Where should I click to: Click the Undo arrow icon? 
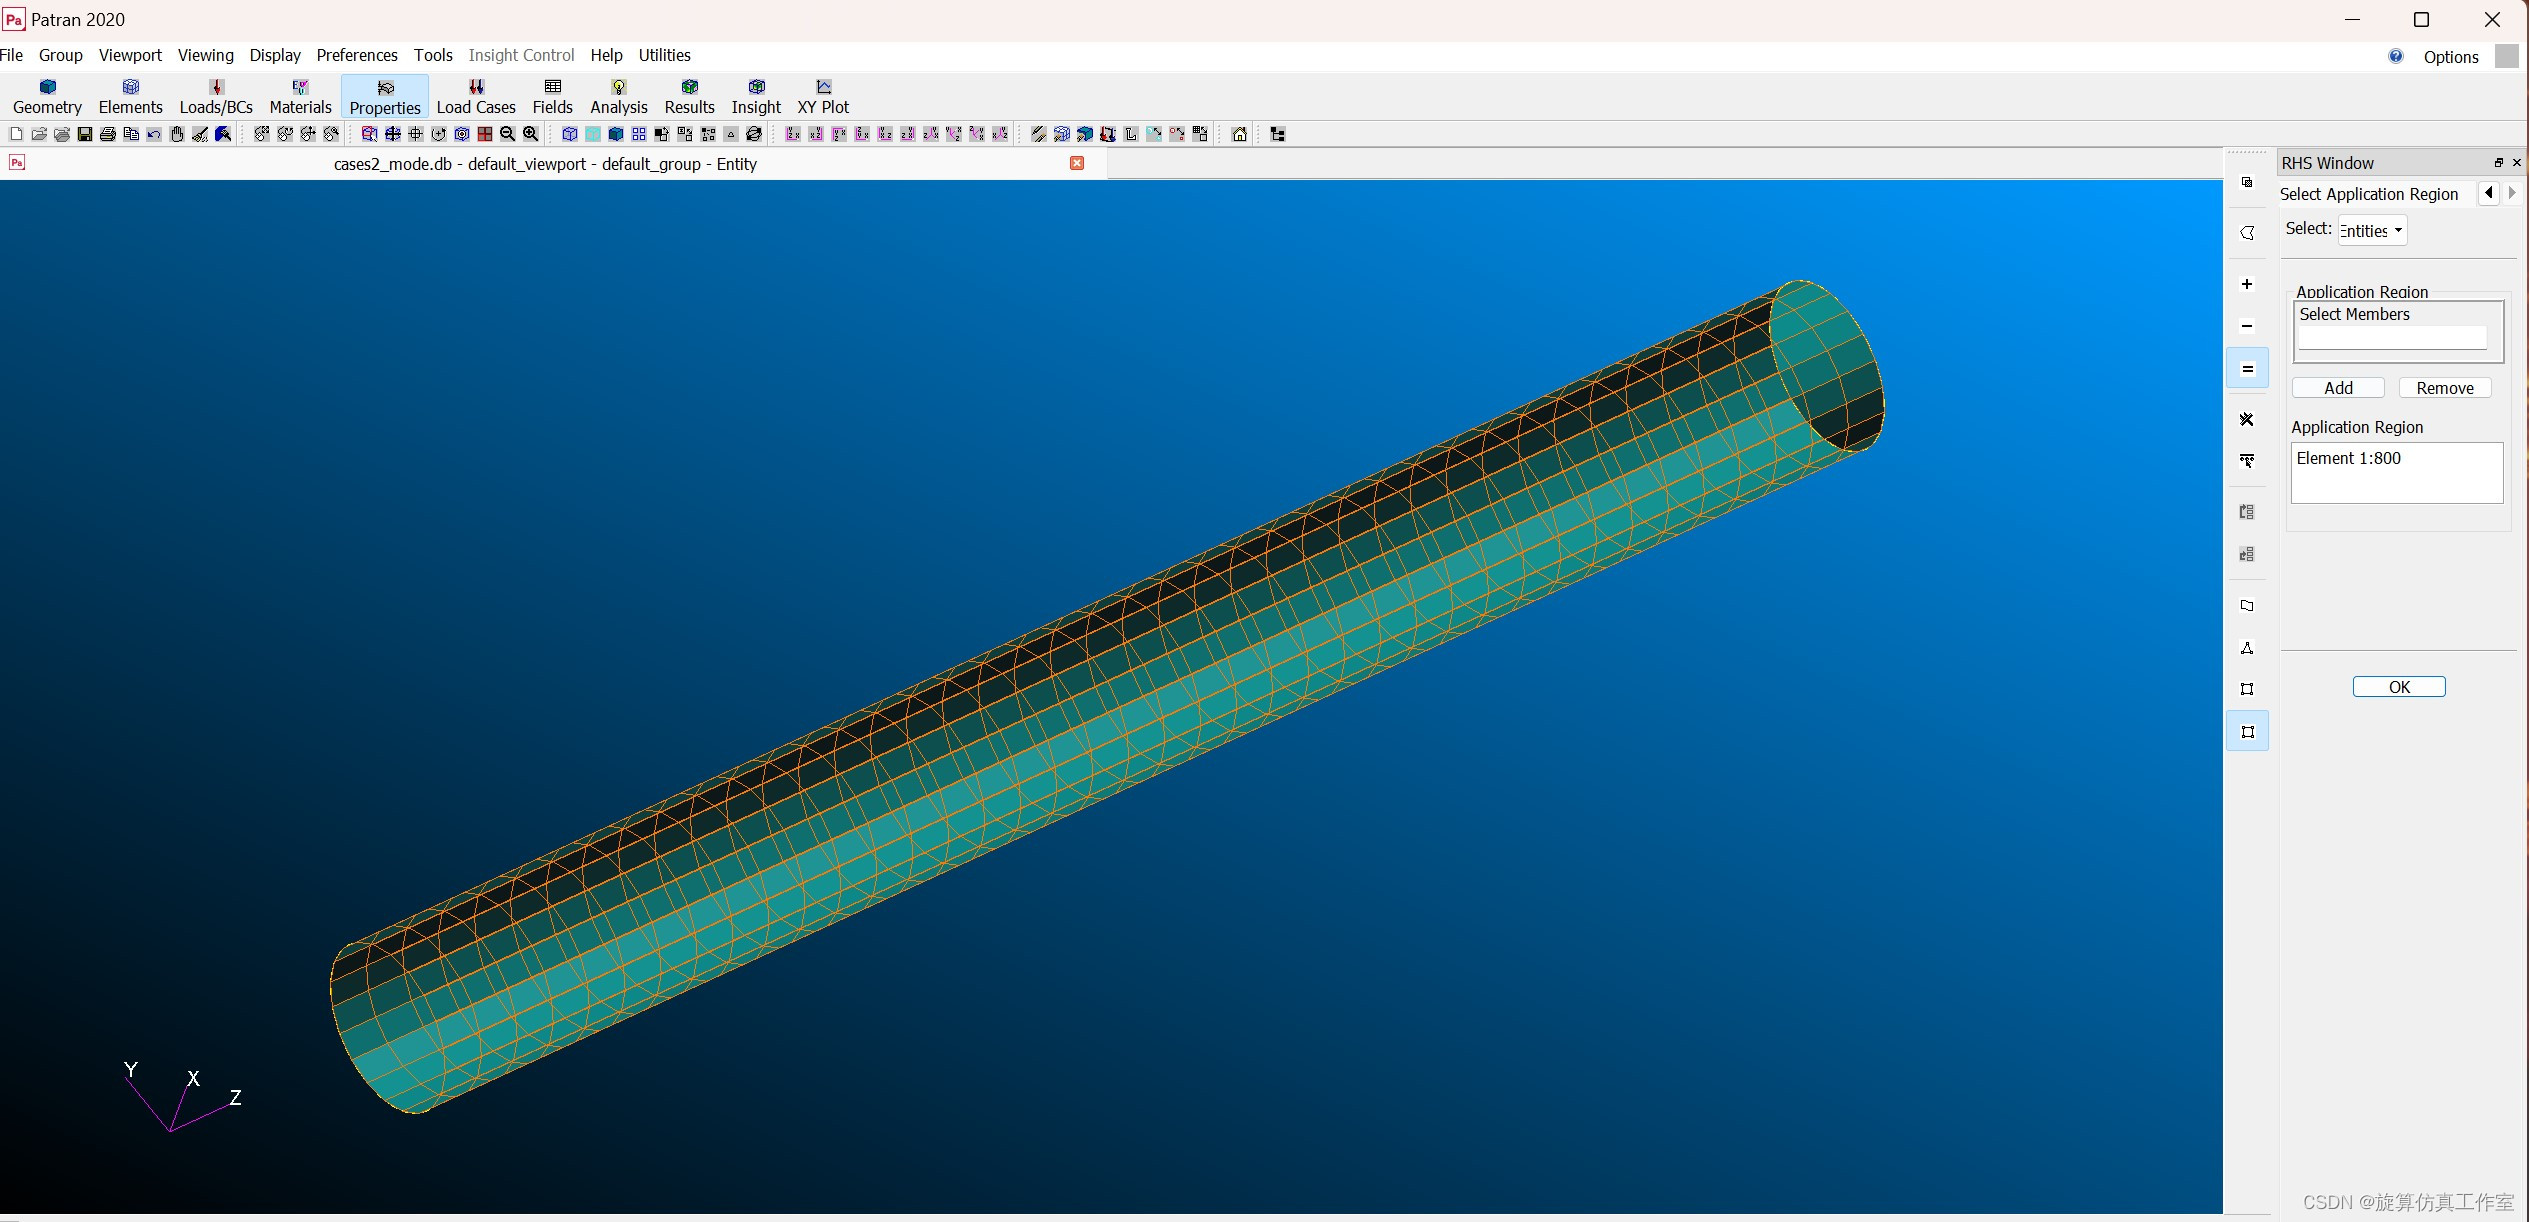[154, 134]
